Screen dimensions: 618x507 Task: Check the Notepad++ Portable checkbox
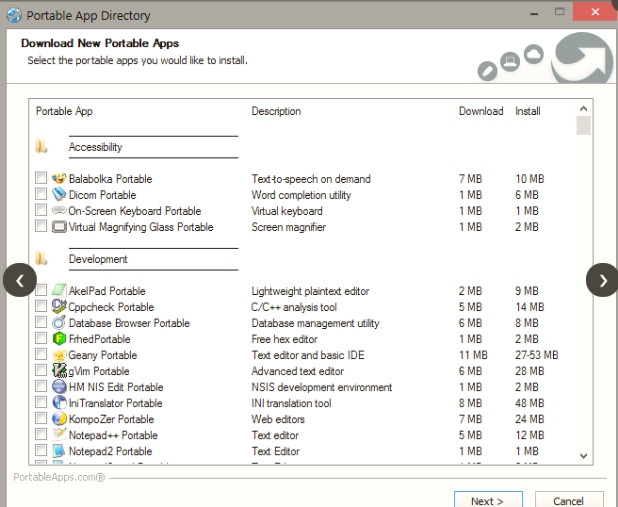41,434
